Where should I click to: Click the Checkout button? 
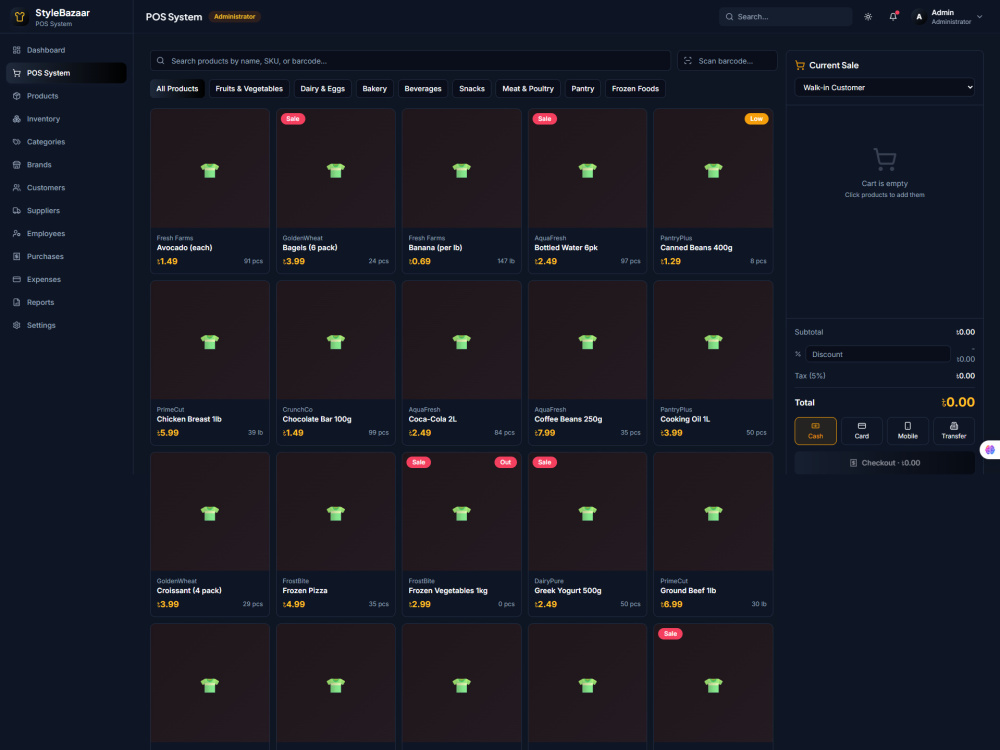click(x=885, y=463)
